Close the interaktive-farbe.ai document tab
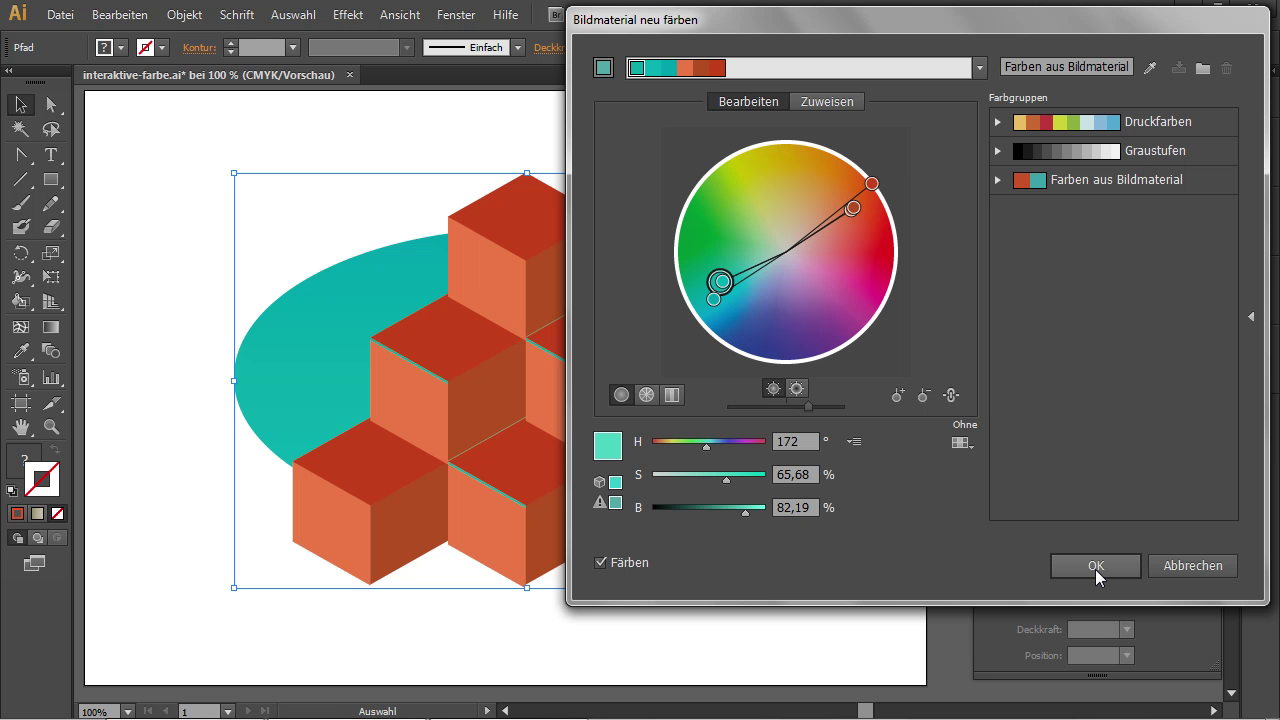 350,75
